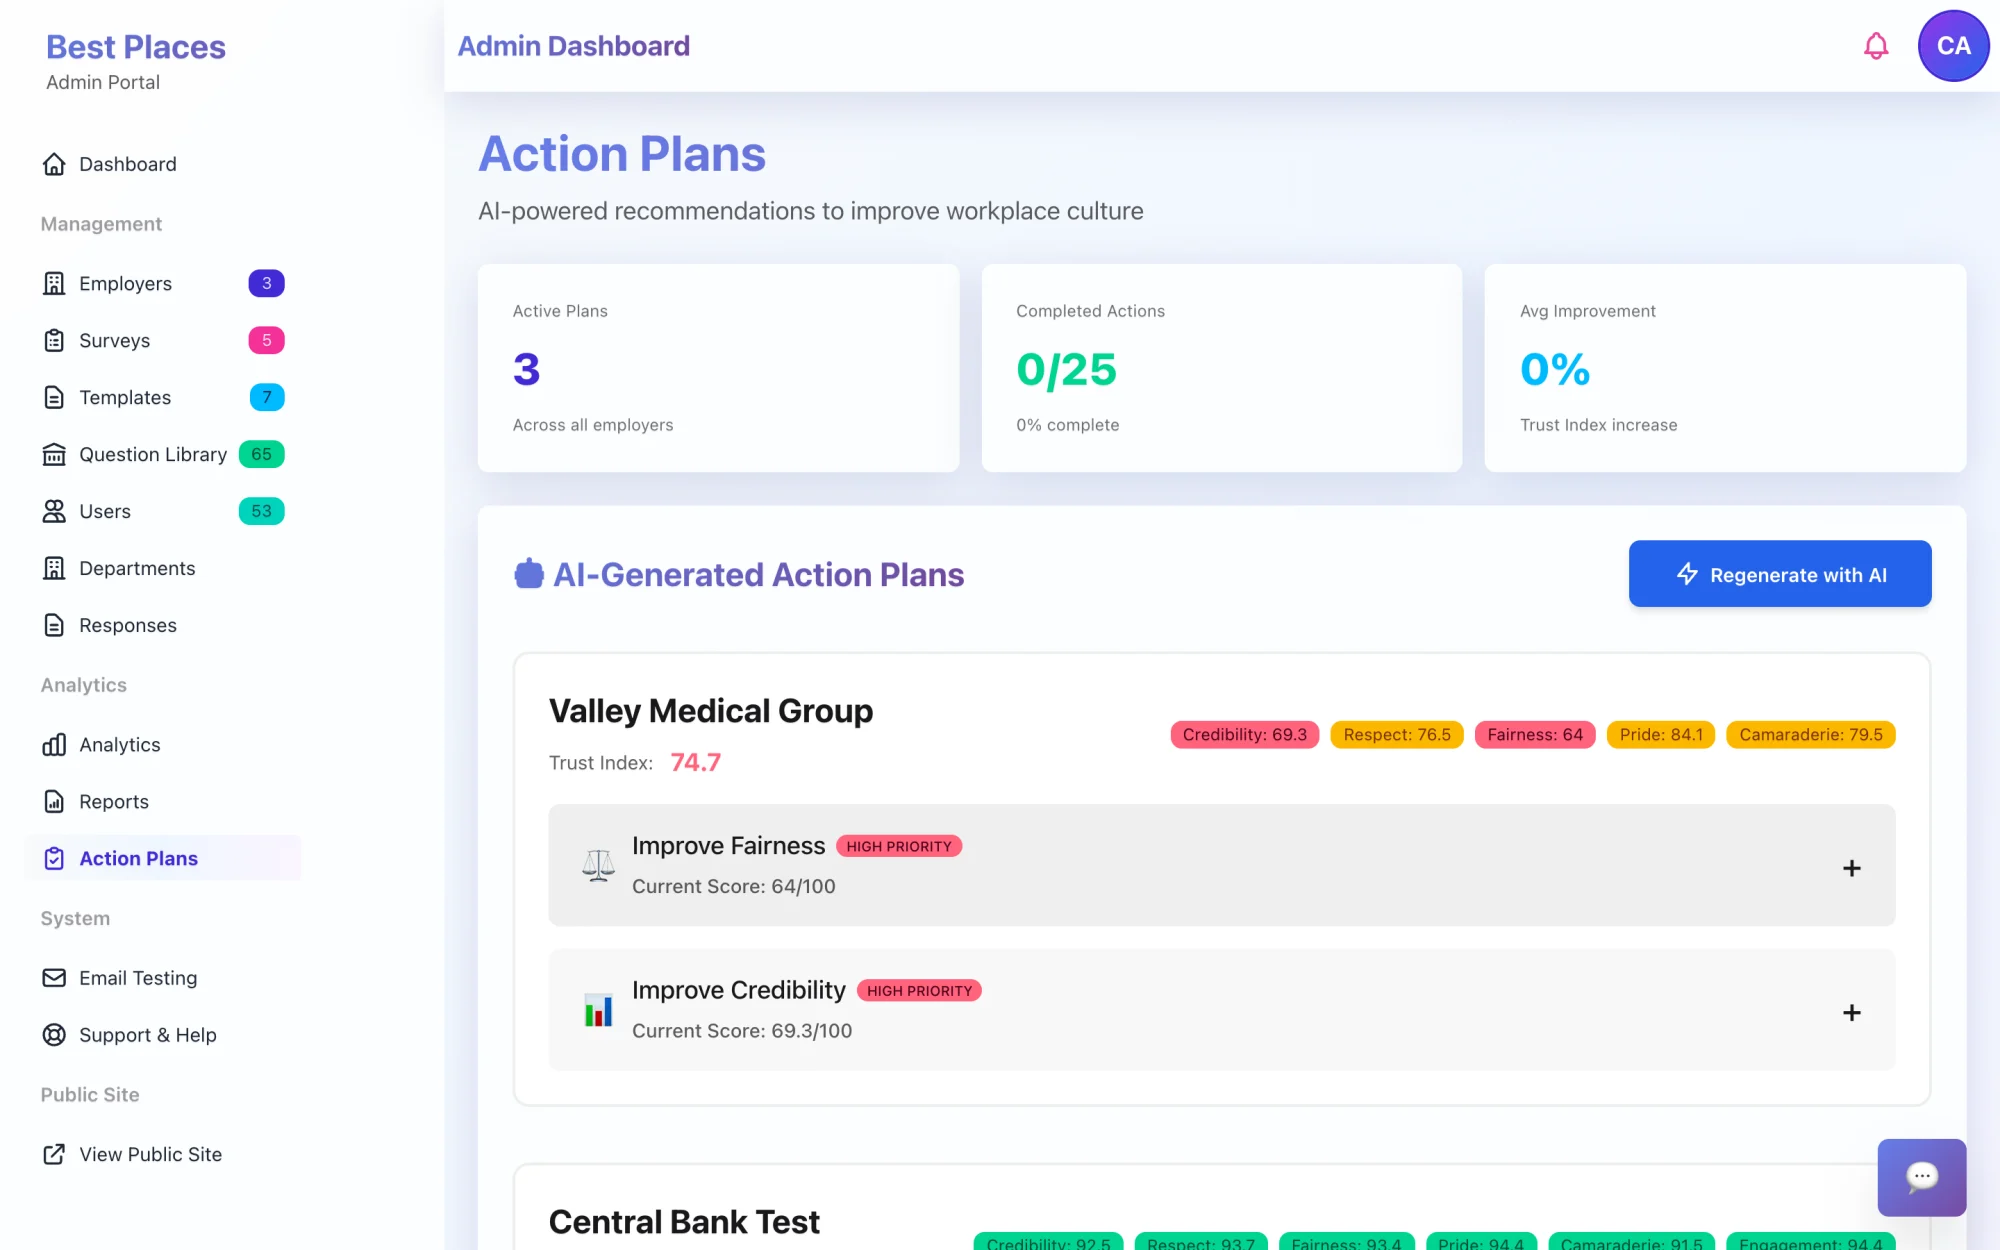2000x1250 pixels.
Task: Click the Templates document icon
Action: point(54,398)
